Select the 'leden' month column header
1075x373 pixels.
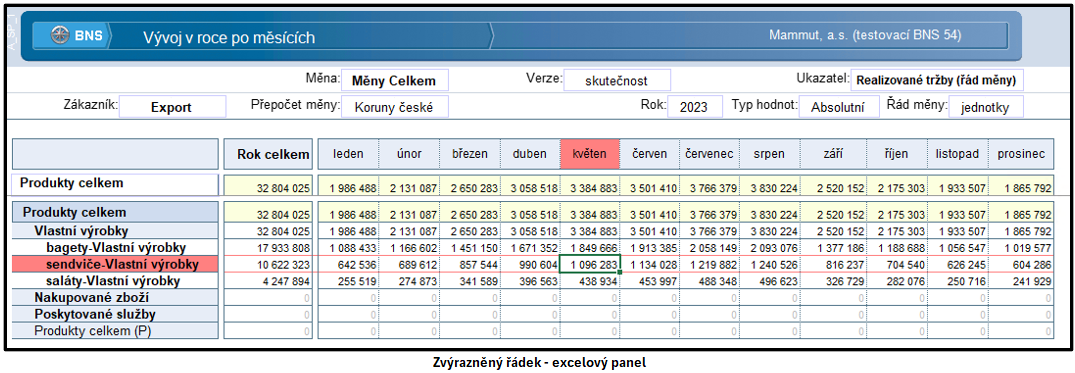(348, 154)
